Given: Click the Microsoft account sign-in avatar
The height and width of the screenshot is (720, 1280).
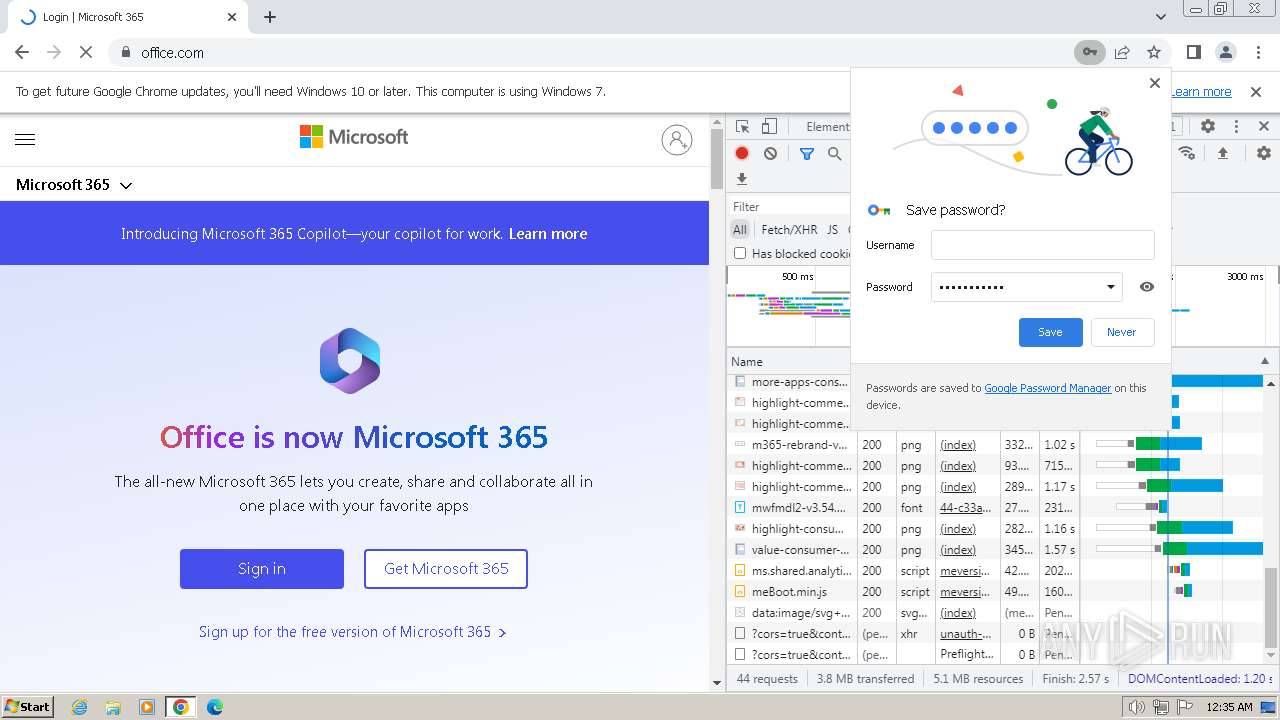Looking at the screenshot, I should click(677, 139).
